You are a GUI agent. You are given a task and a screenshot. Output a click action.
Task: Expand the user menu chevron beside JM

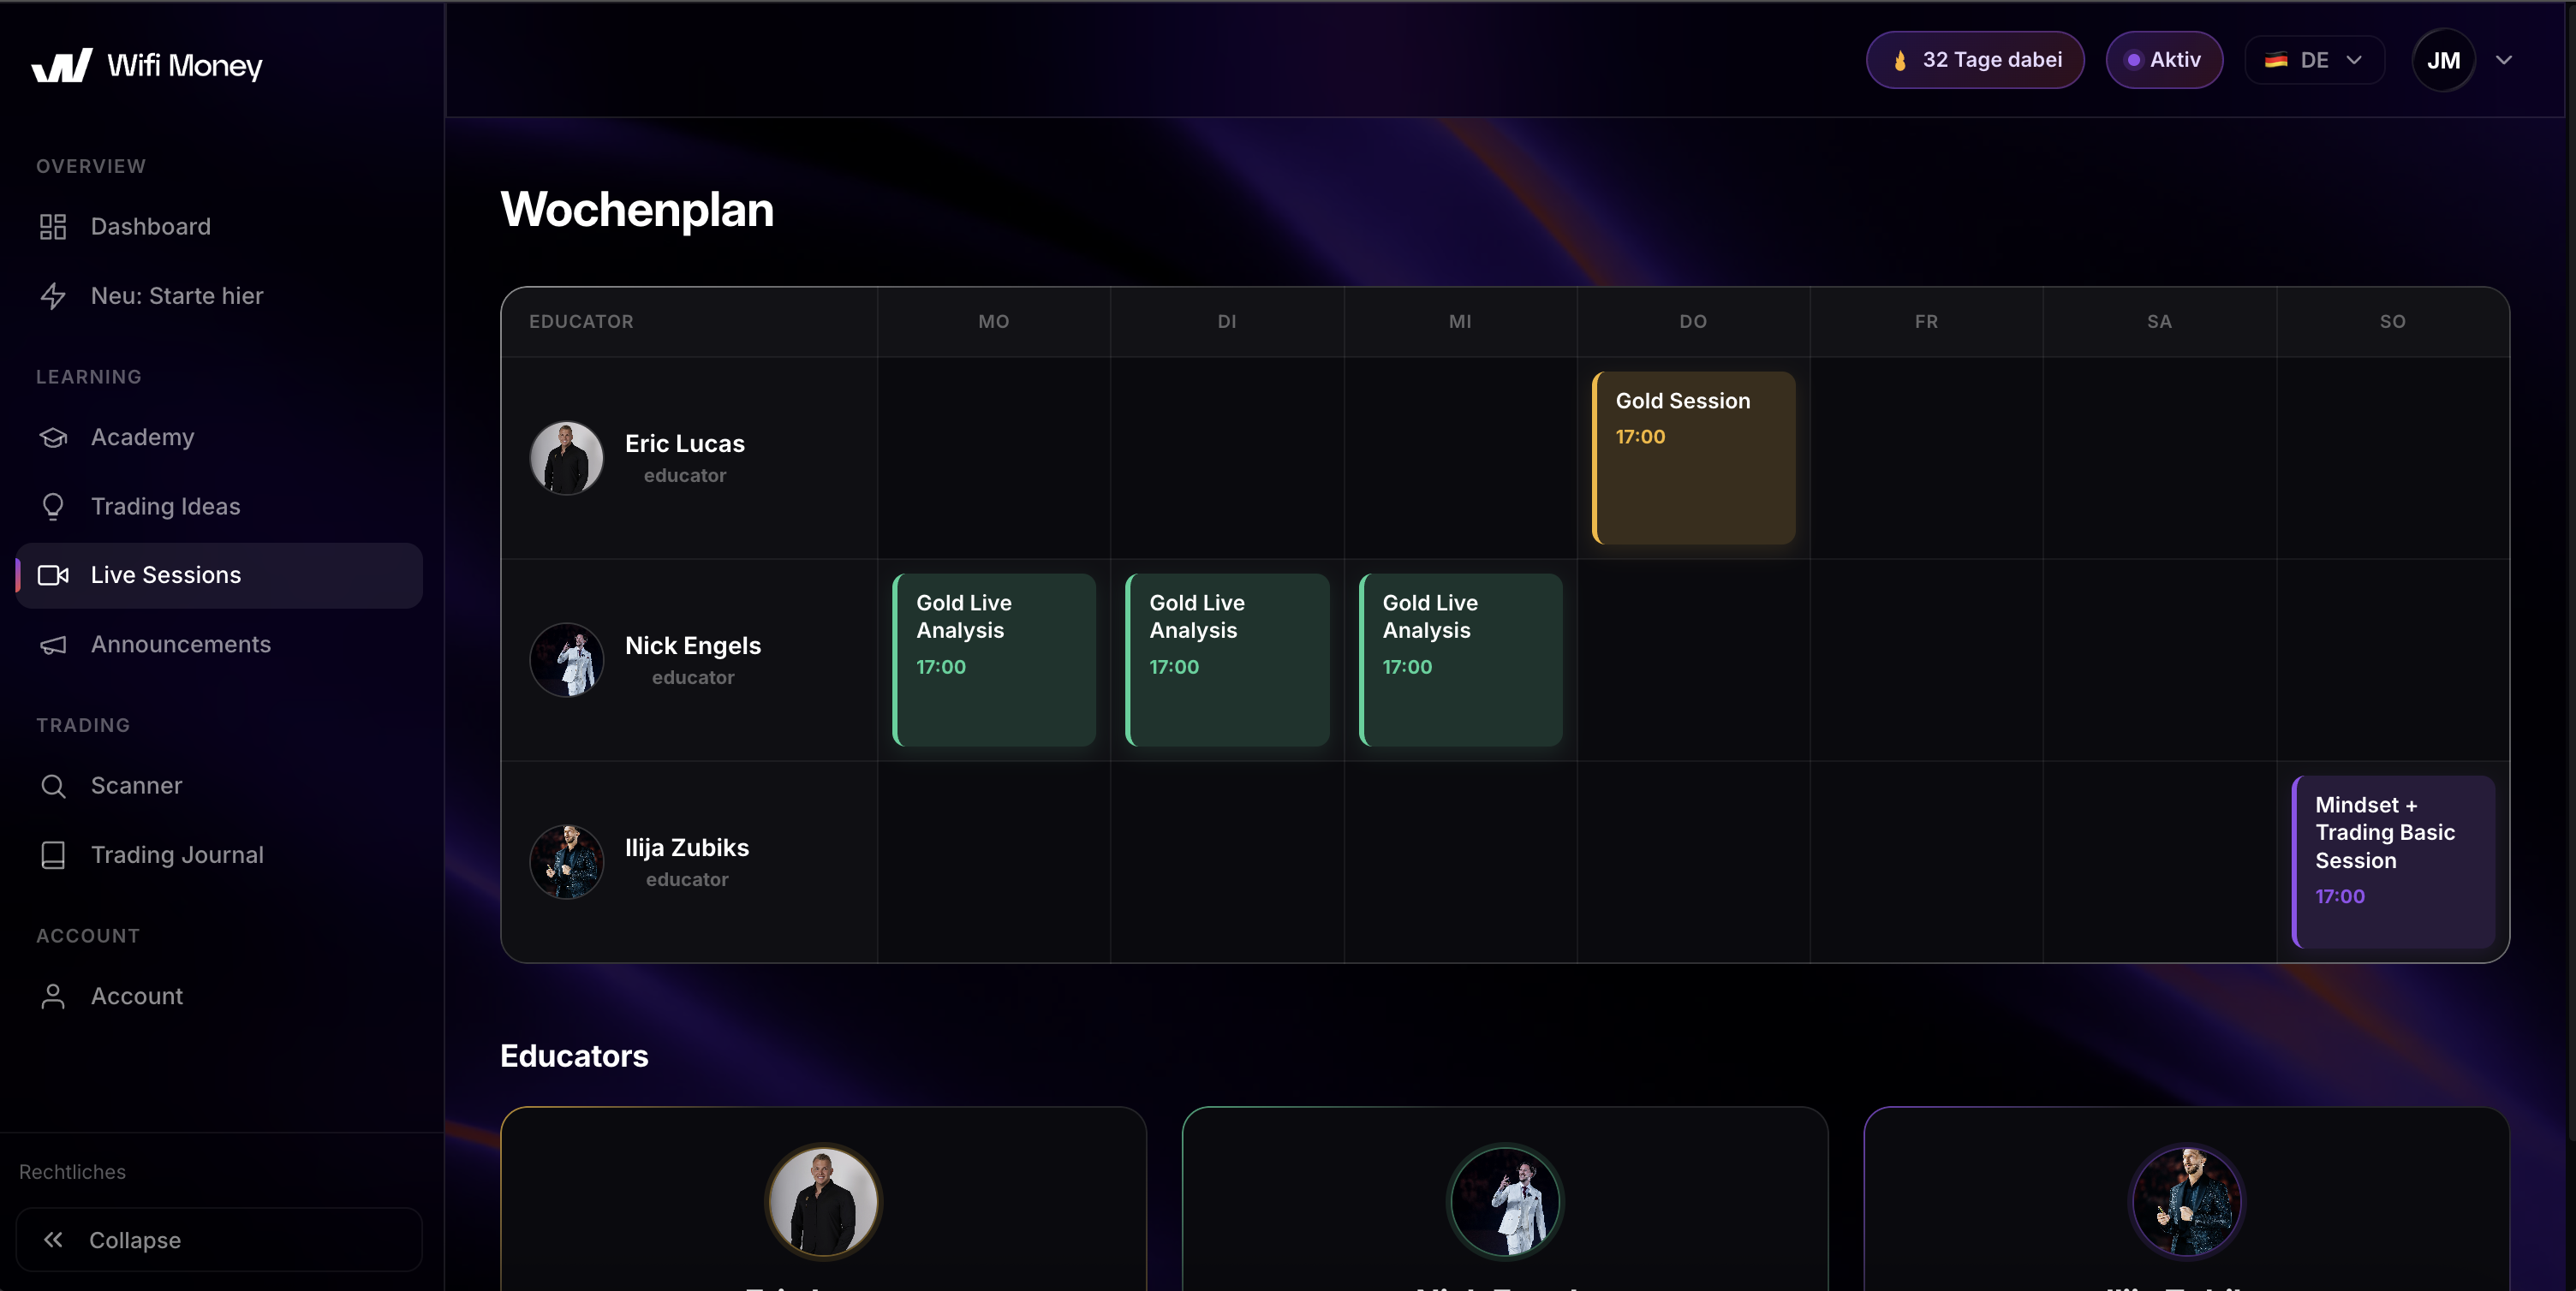(x=2504, y=60)
